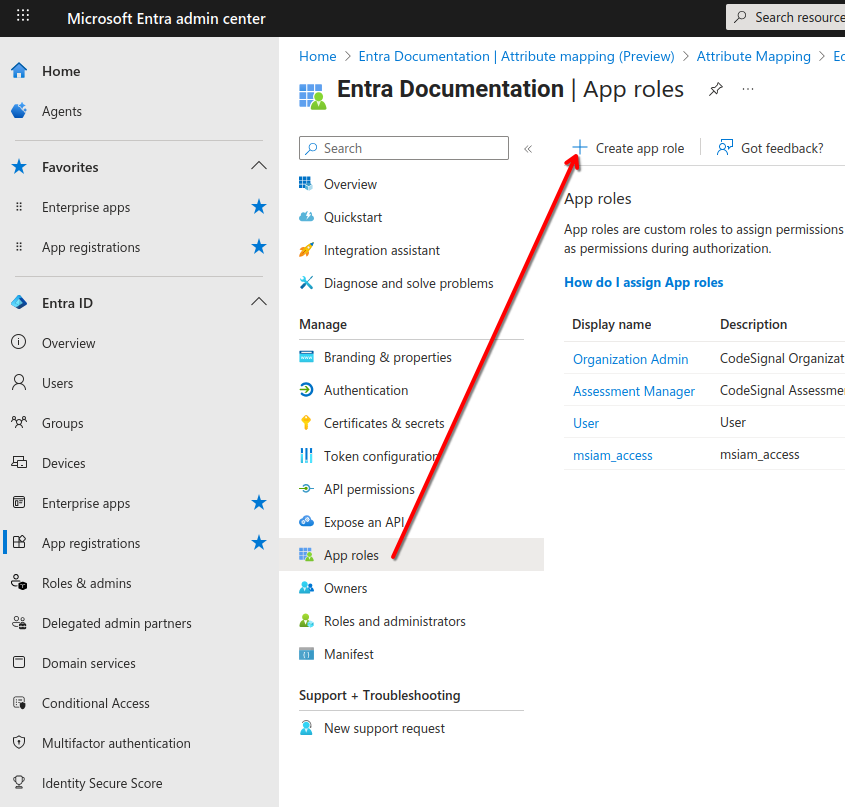Viewport: 845px width, 807px height.
Task: Toggle favorite star for Entra ID Enterprise apps
Action: pos(259,503)
